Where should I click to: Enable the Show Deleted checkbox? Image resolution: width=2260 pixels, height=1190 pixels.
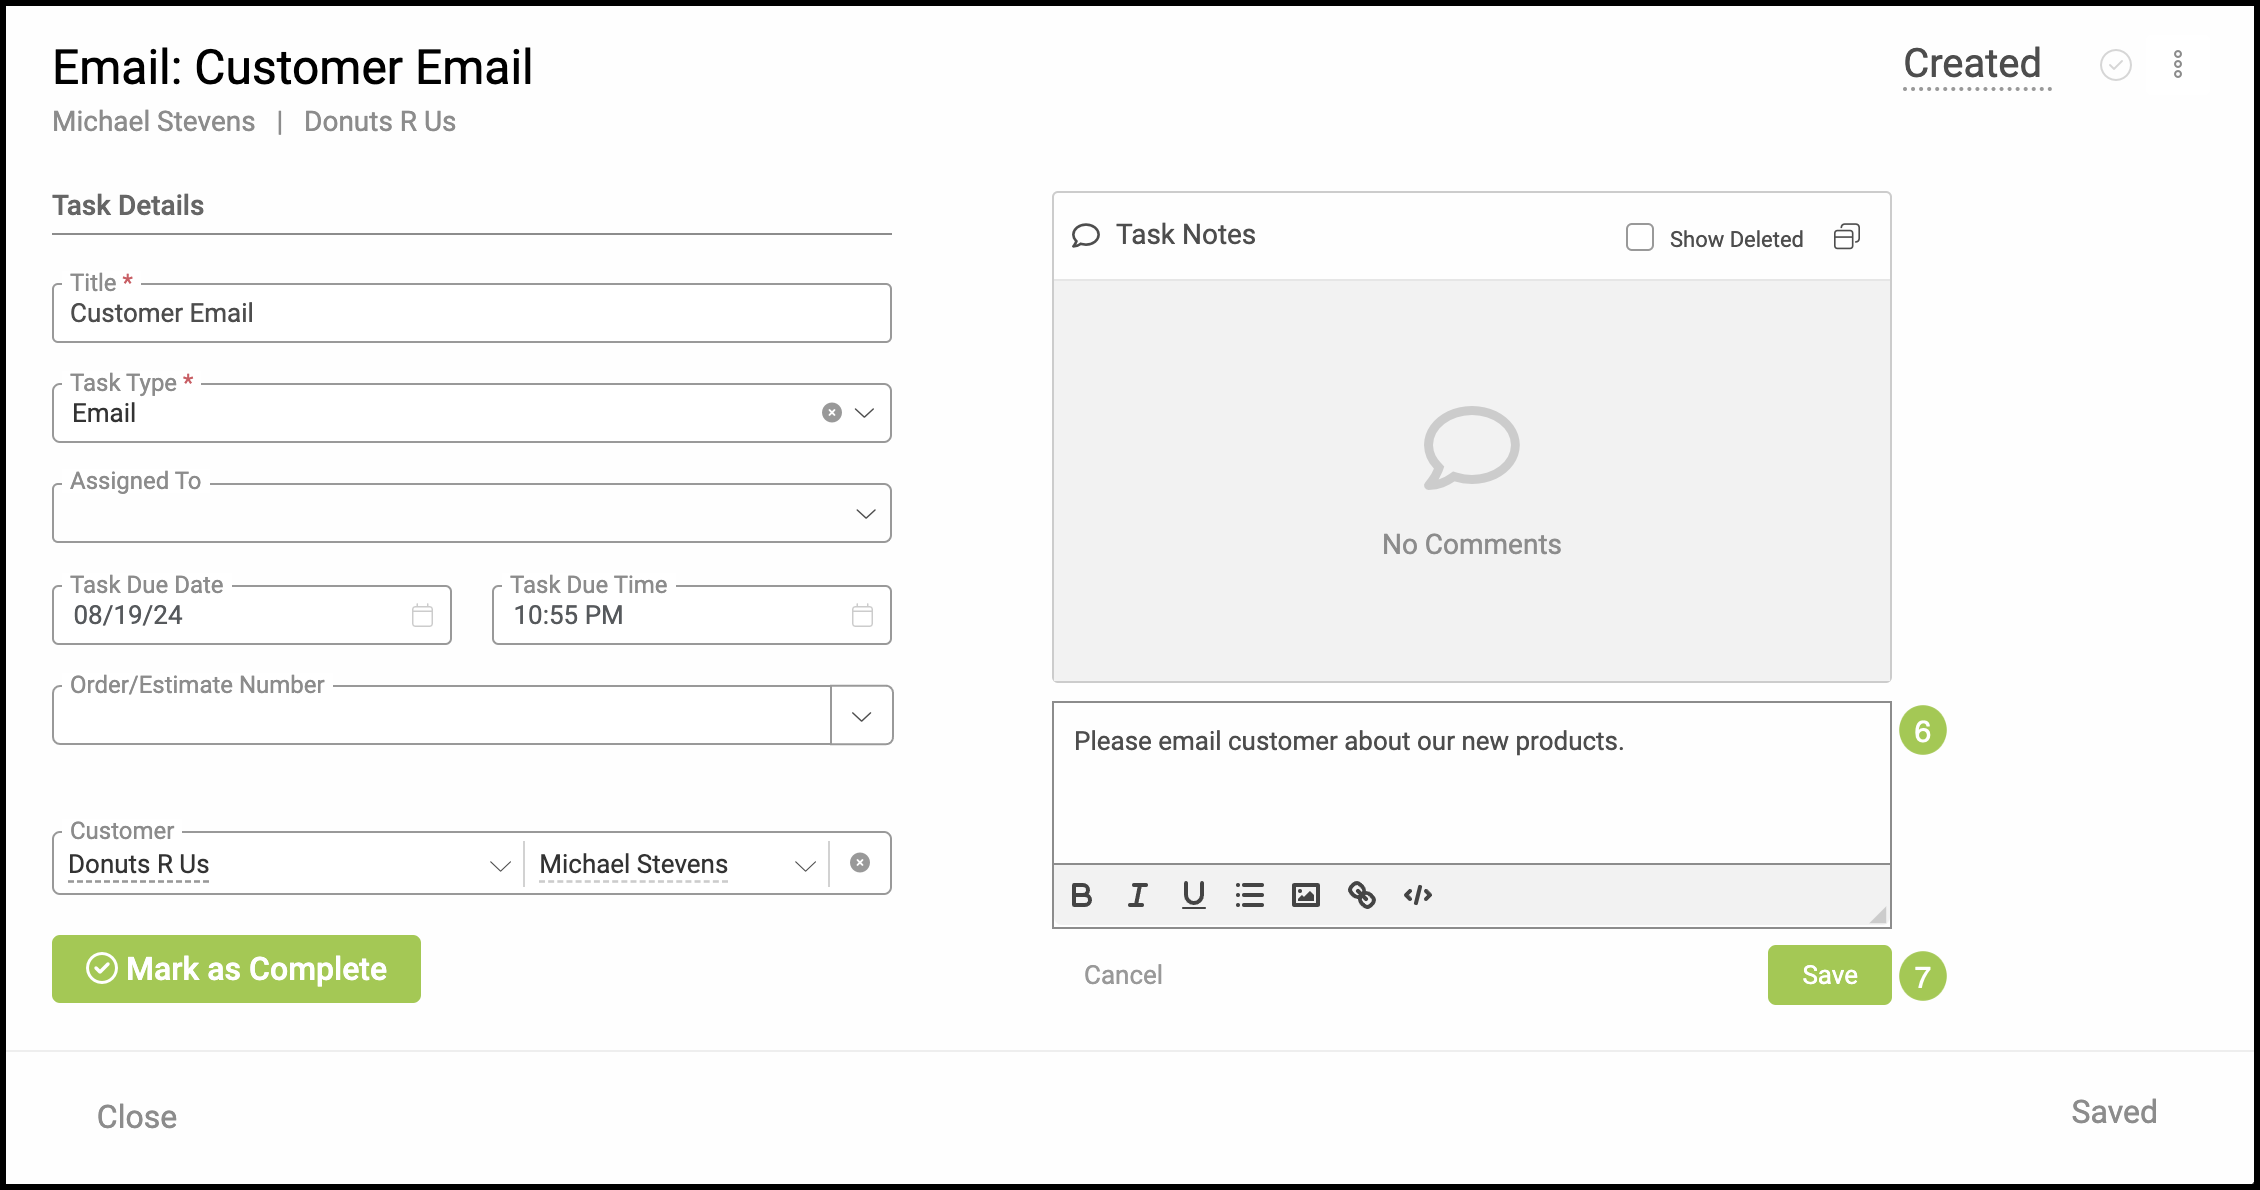(1639, 237)
